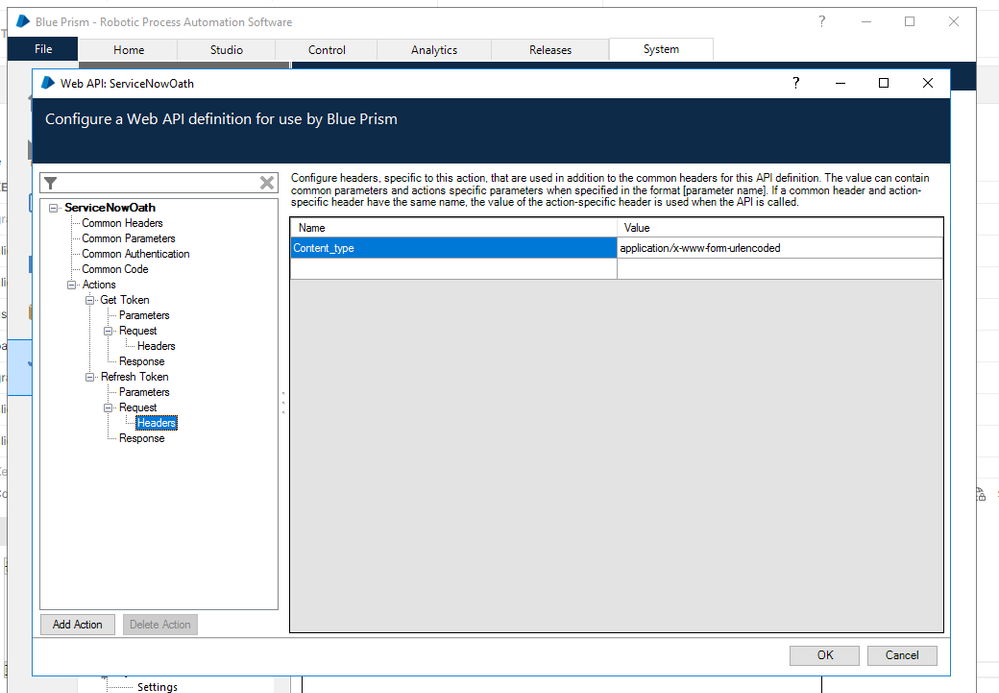Click the help icon in Blue Prism main window

pos(822,22)
